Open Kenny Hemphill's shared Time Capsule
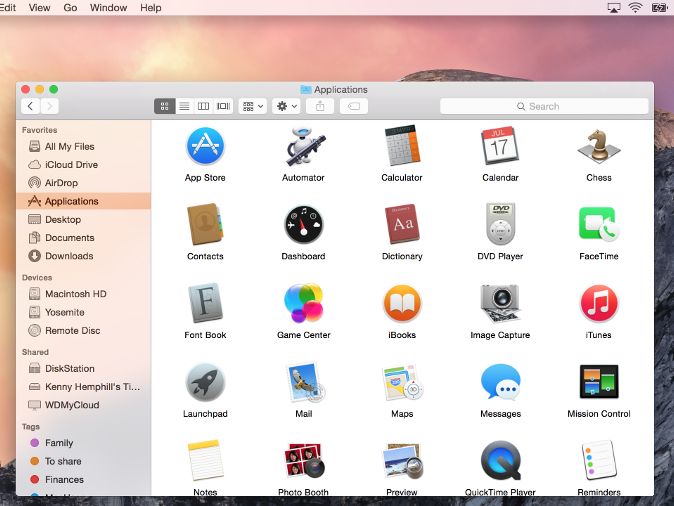The height and width of the screenshot is (506, 674). pos(83,387)
